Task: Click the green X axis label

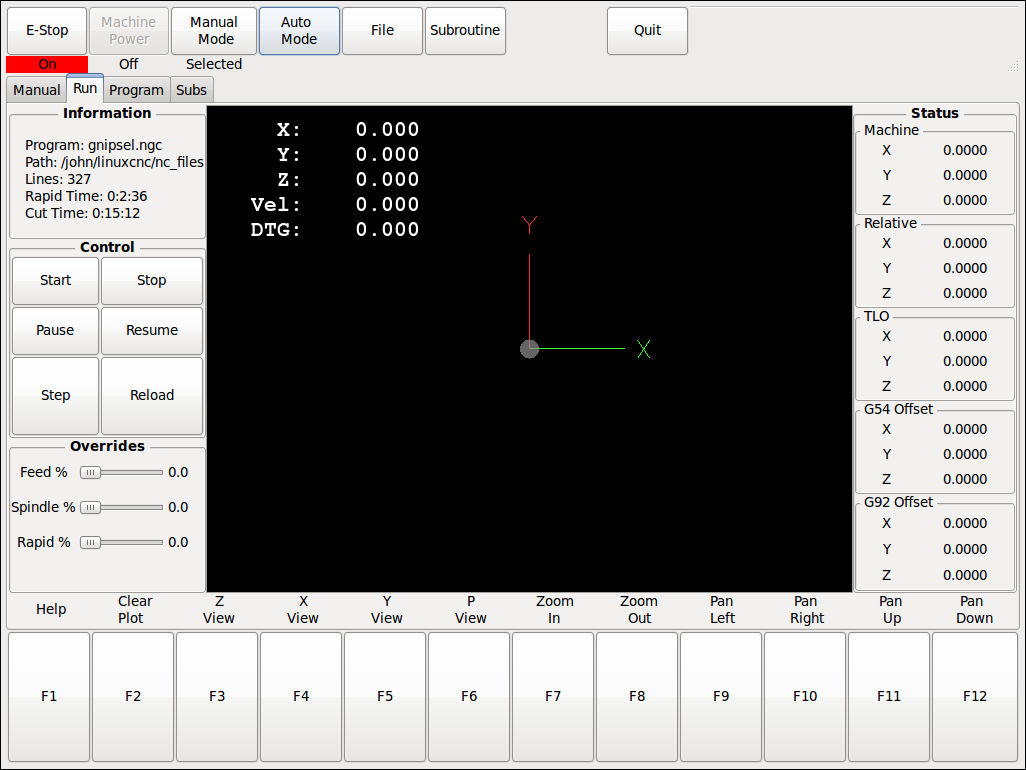Action: (x=643, y=349)
